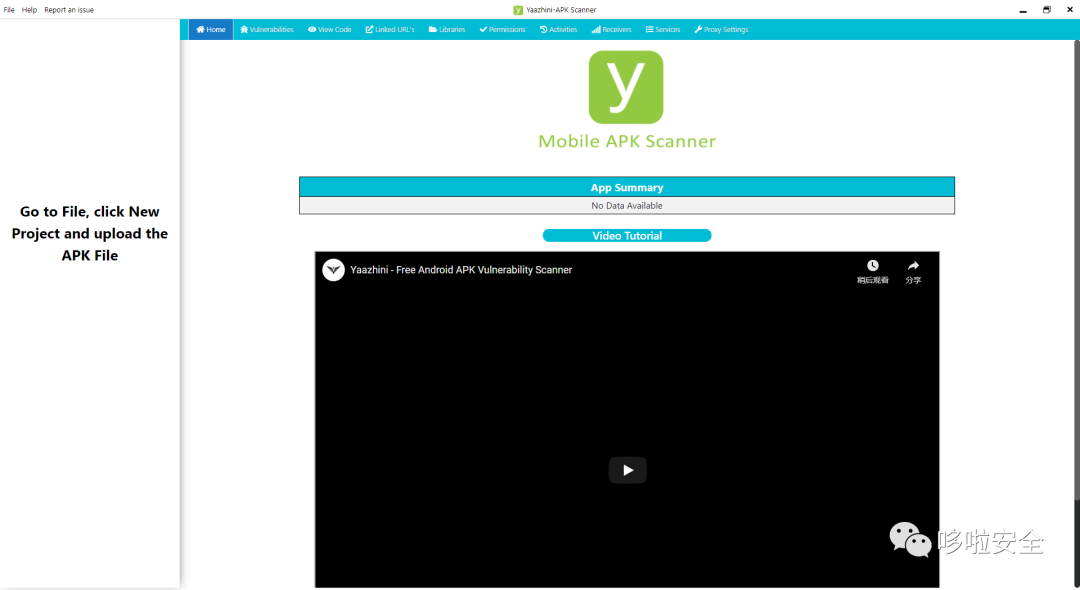The image size is (1080, 590).
Task: Open the video title link
Action: 461,270
